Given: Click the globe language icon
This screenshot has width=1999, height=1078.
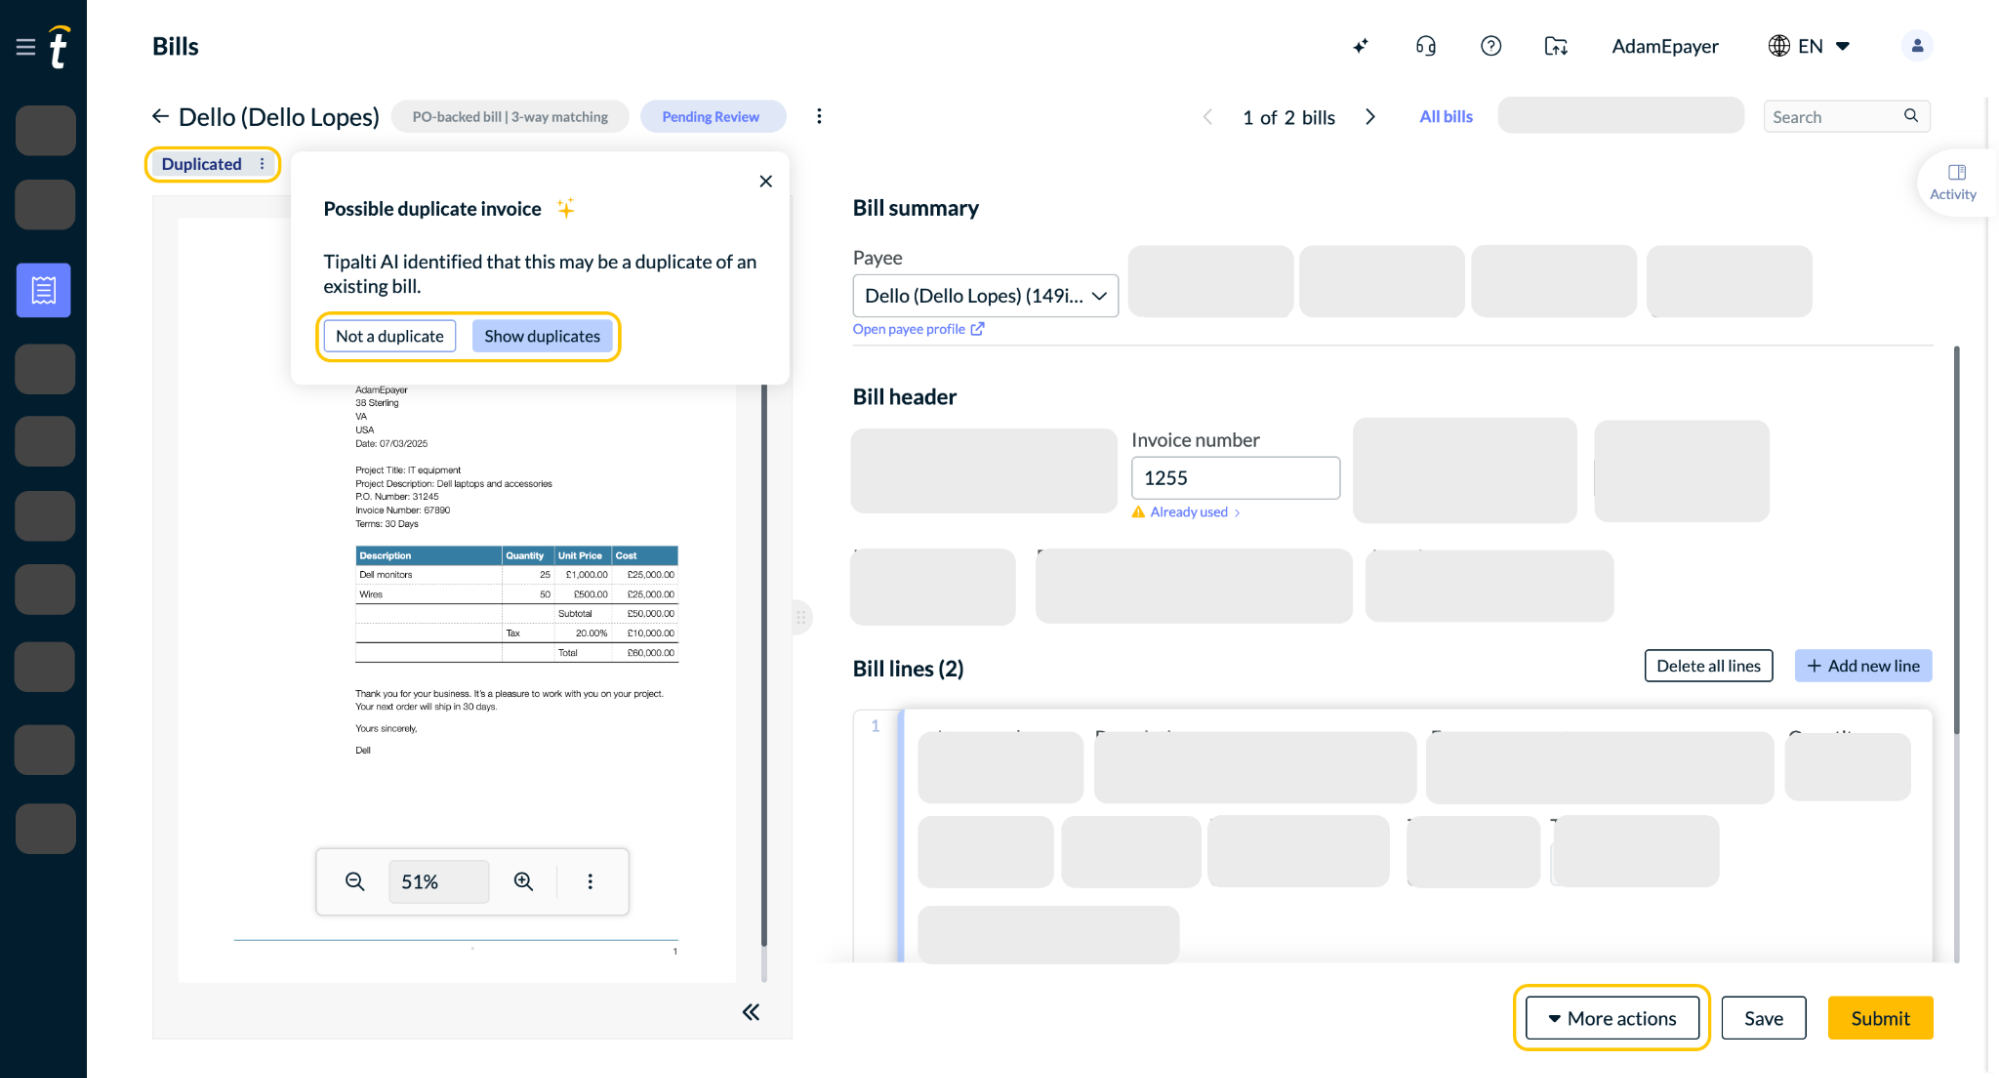Looking at the screenshot, I should 1779,46.
